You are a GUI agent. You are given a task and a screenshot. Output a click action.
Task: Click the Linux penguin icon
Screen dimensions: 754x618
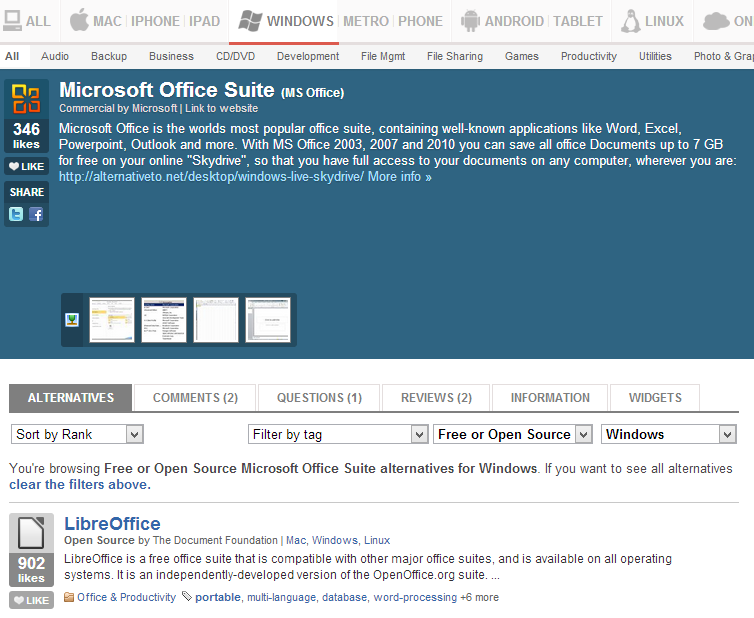(x=630, y=21)
